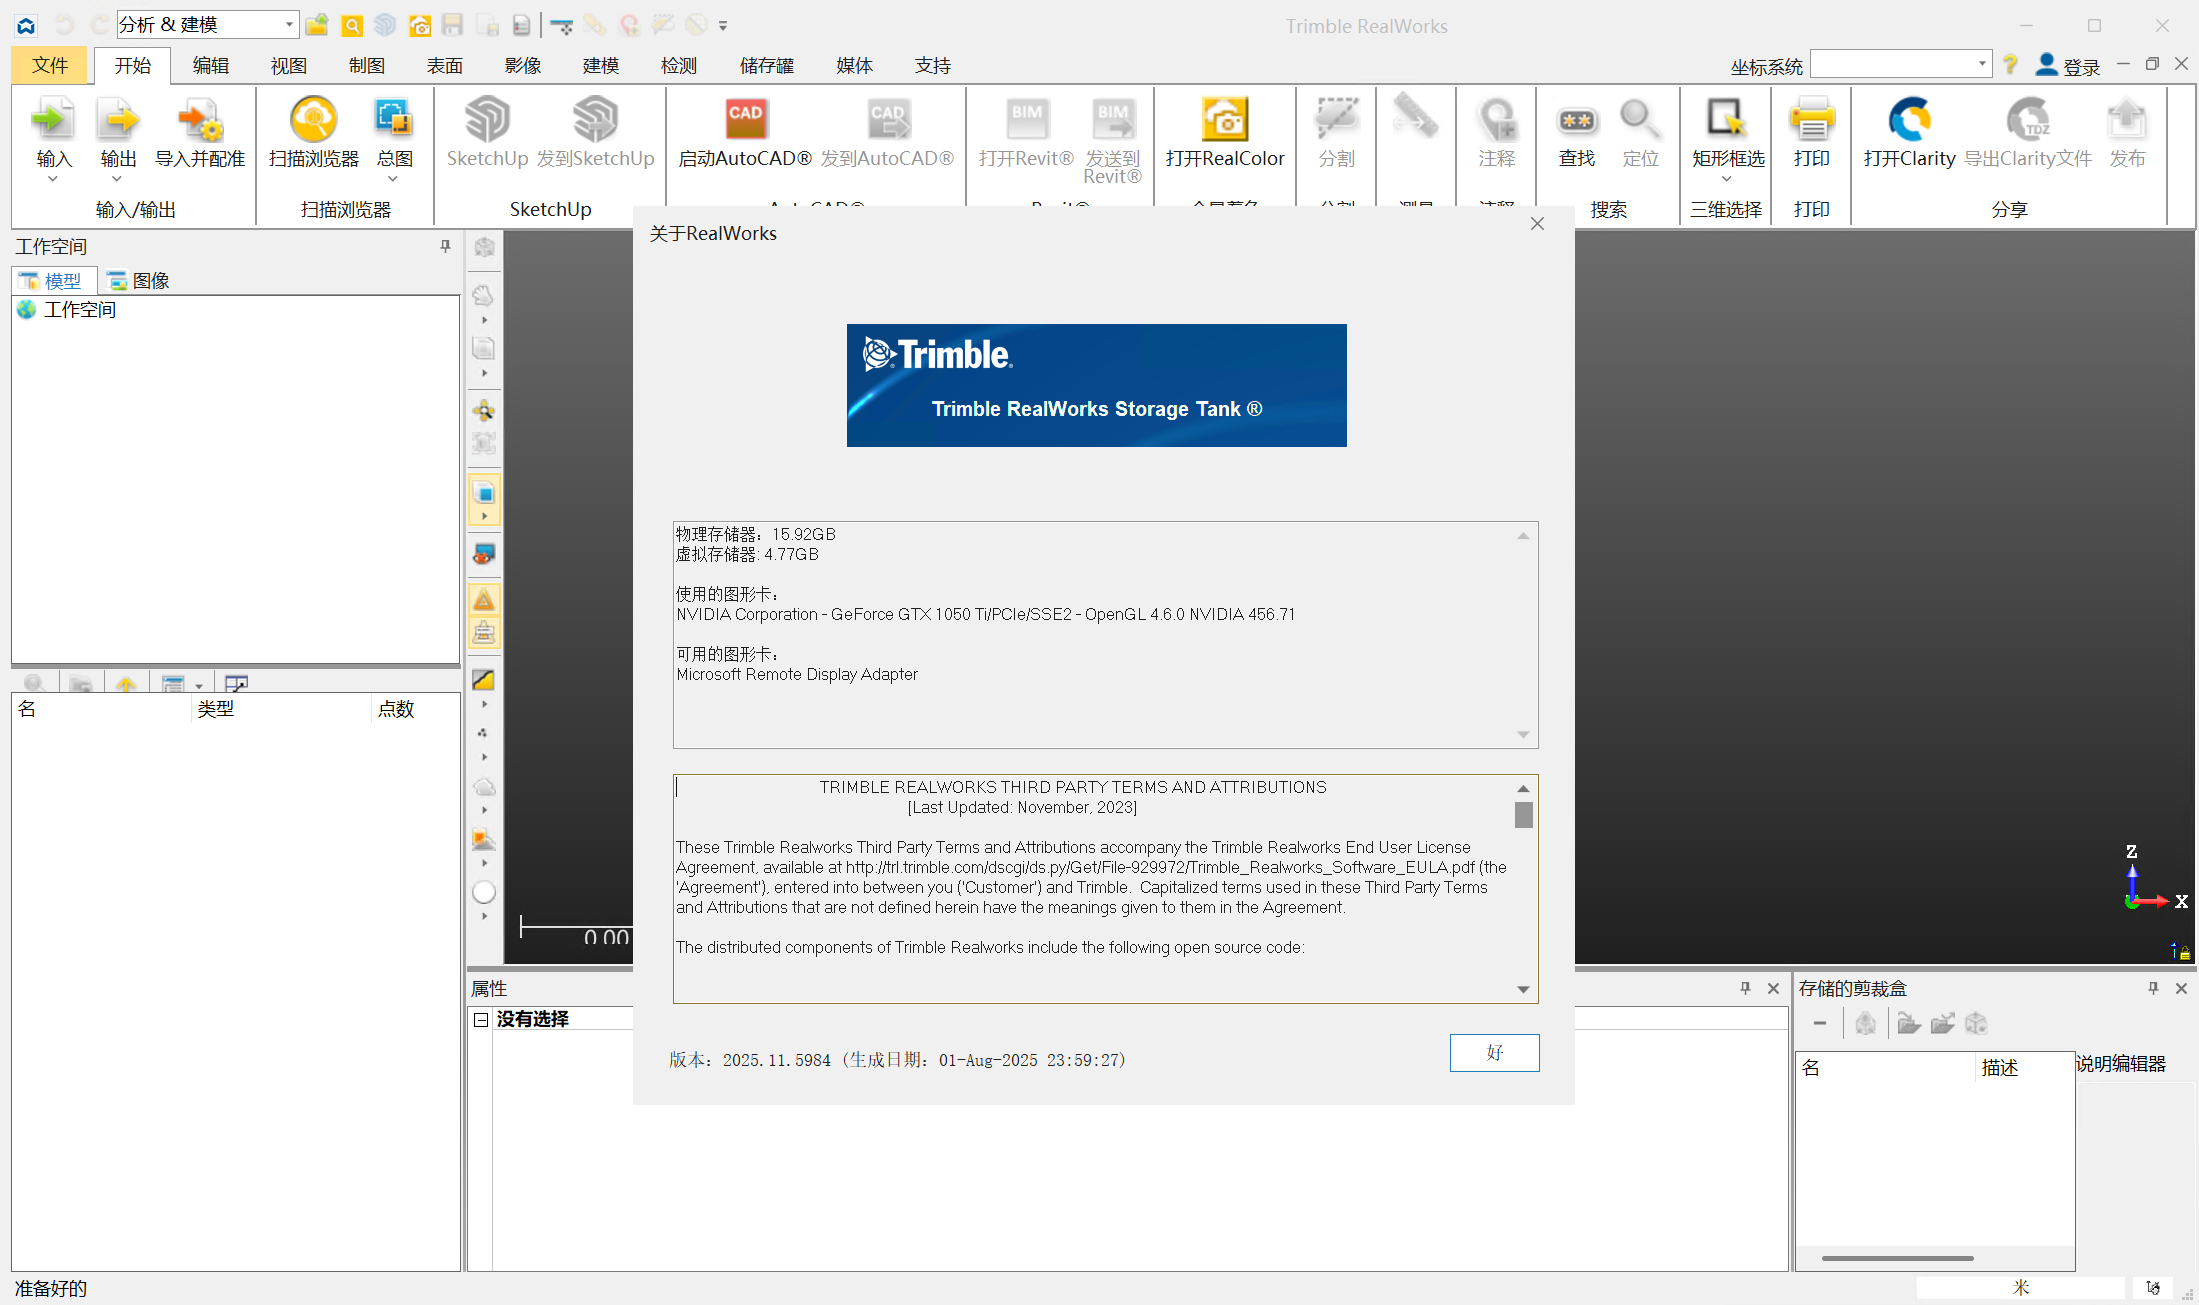Click the measuring ruler icon in ribbon
Screen dimensions: 2199x1305
pyautogui.click(x=1415, y=118)
